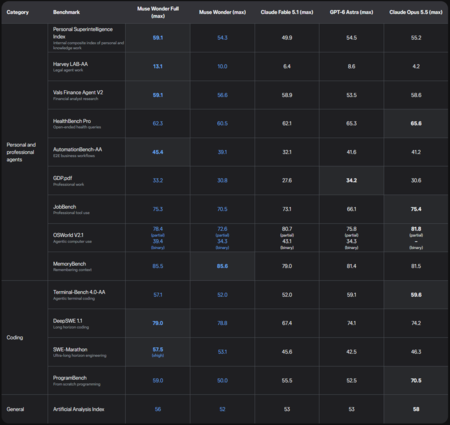450x425 pixels.
Task: Select the 13.1 Harvey LAB-AA score
Action: click(158, 67)
